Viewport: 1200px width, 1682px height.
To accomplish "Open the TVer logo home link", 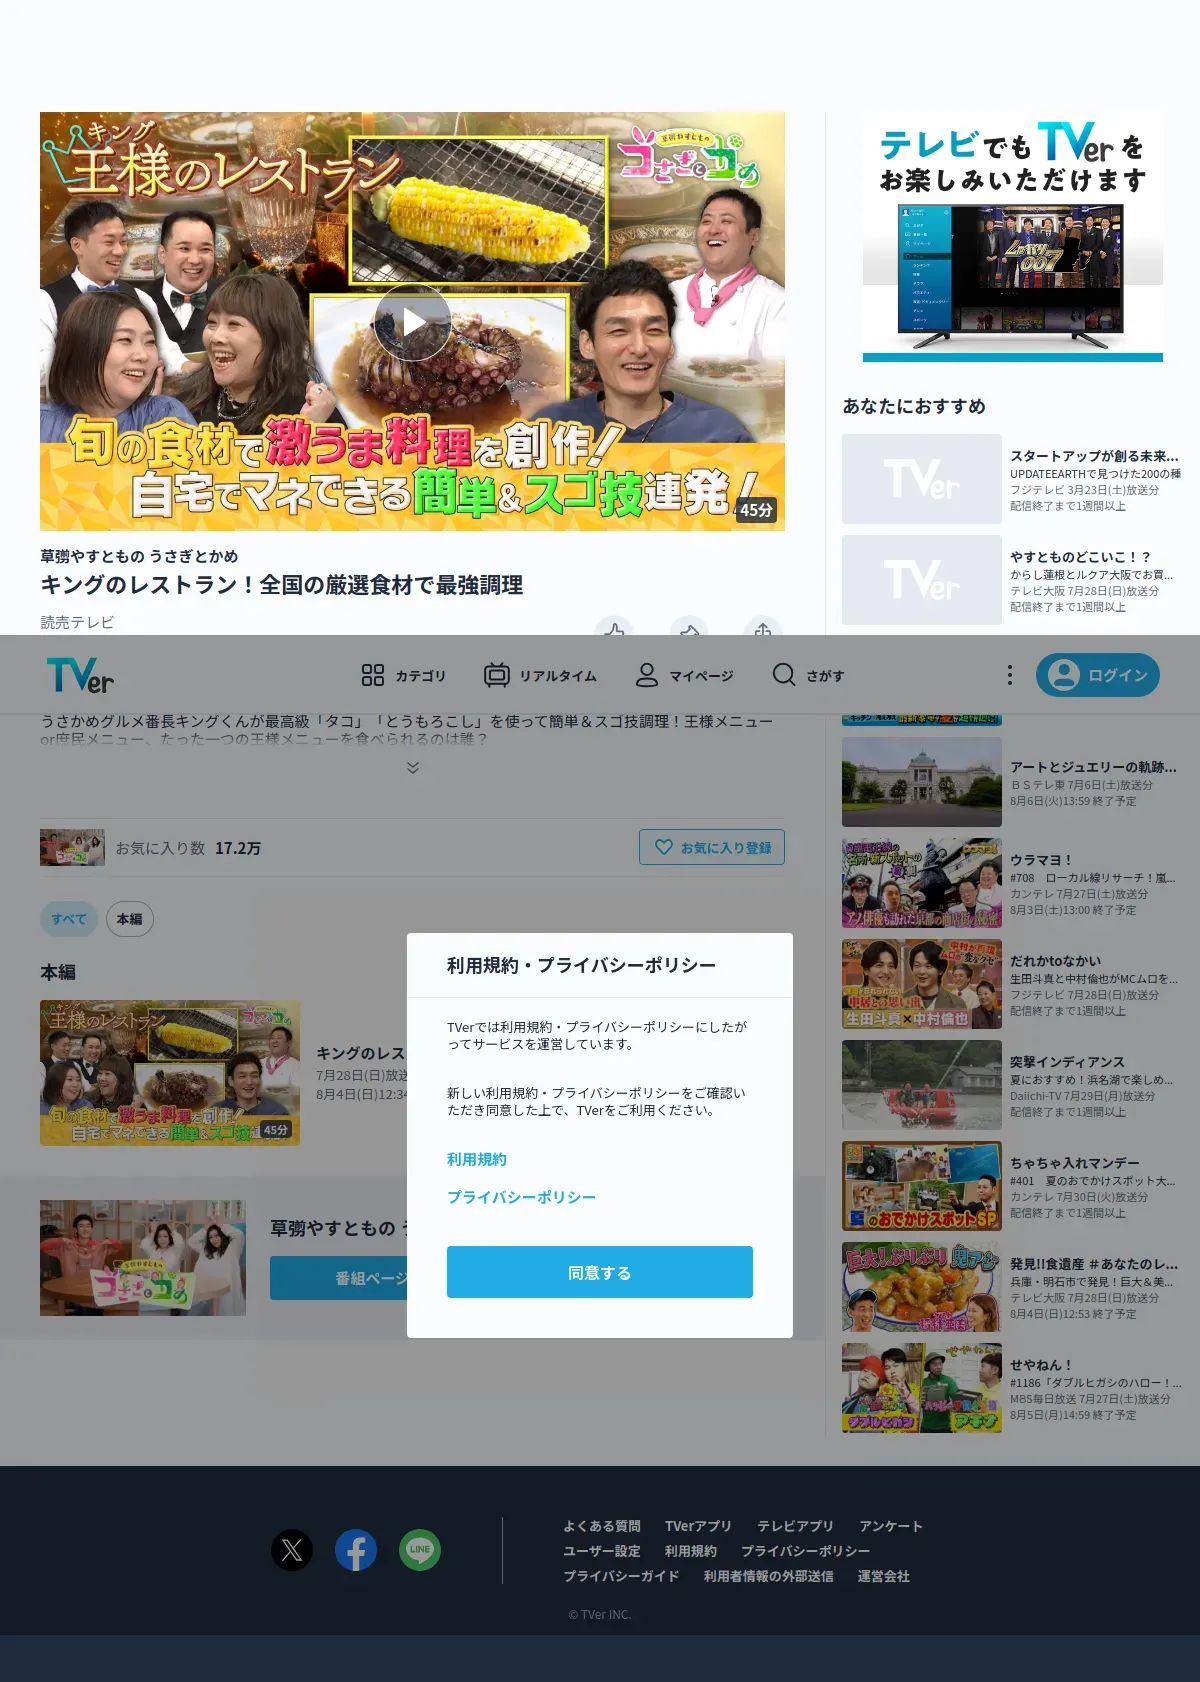I will pyautogui.click(x=80, y=675).
